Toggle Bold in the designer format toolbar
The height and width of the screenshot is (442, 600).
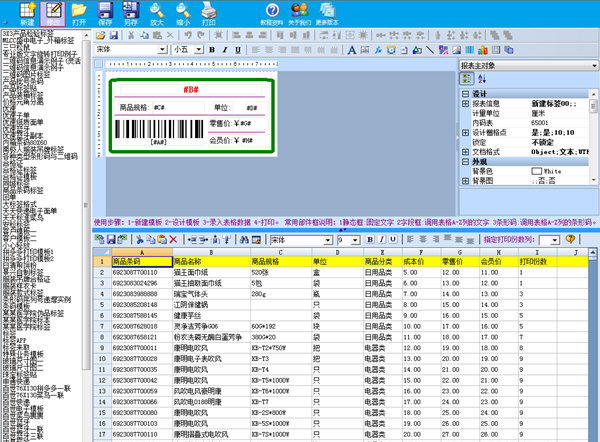[x=211, y=49]
